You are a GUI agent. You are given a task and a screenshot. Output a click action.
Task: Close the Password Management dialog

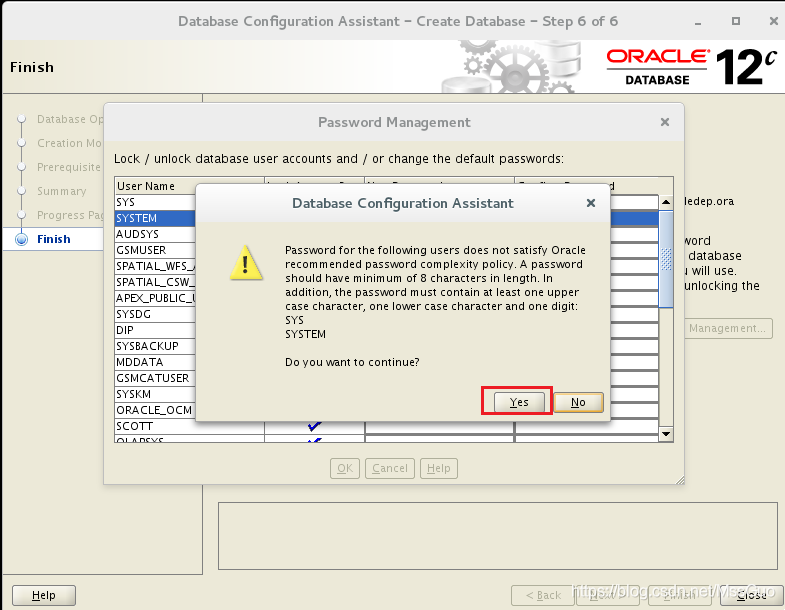(664, 122)
